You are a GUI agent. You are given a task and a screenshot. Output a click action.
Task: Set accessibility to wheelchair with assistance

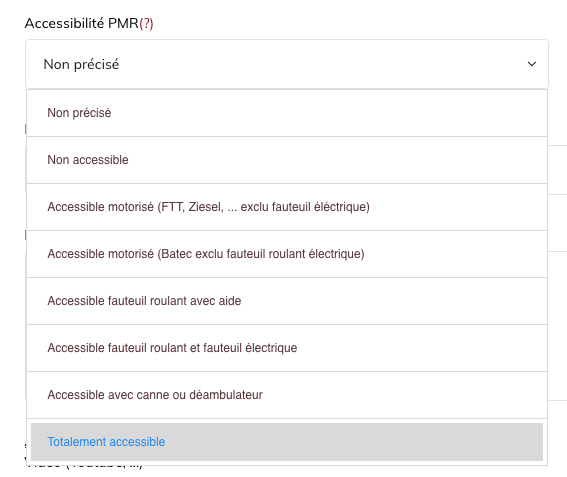point(287,301)
